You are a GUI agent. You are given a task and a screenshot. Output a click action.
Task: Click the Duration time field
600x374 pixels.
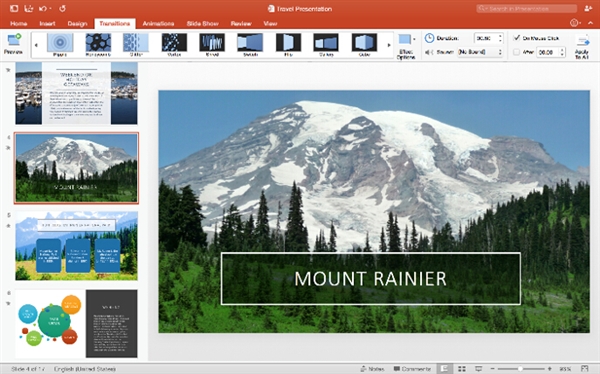pyautogui.click(x=485, y=38)
